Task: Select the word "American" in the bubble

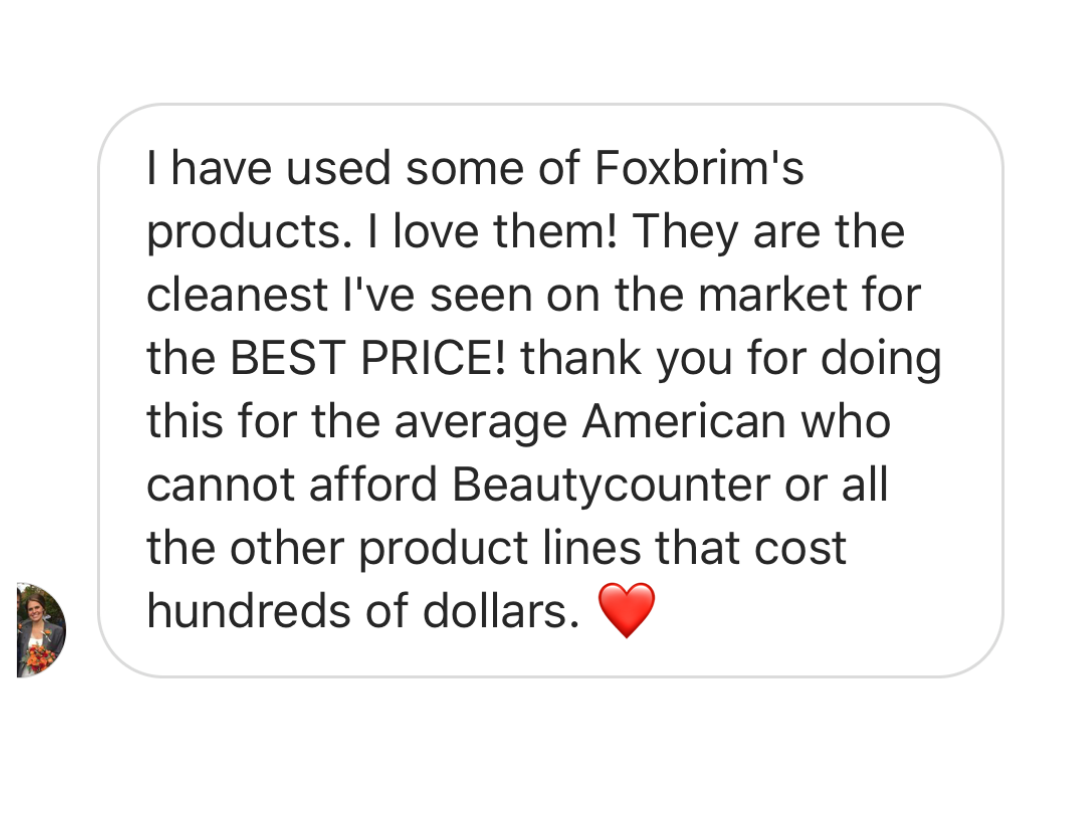Action: point(684,421)
